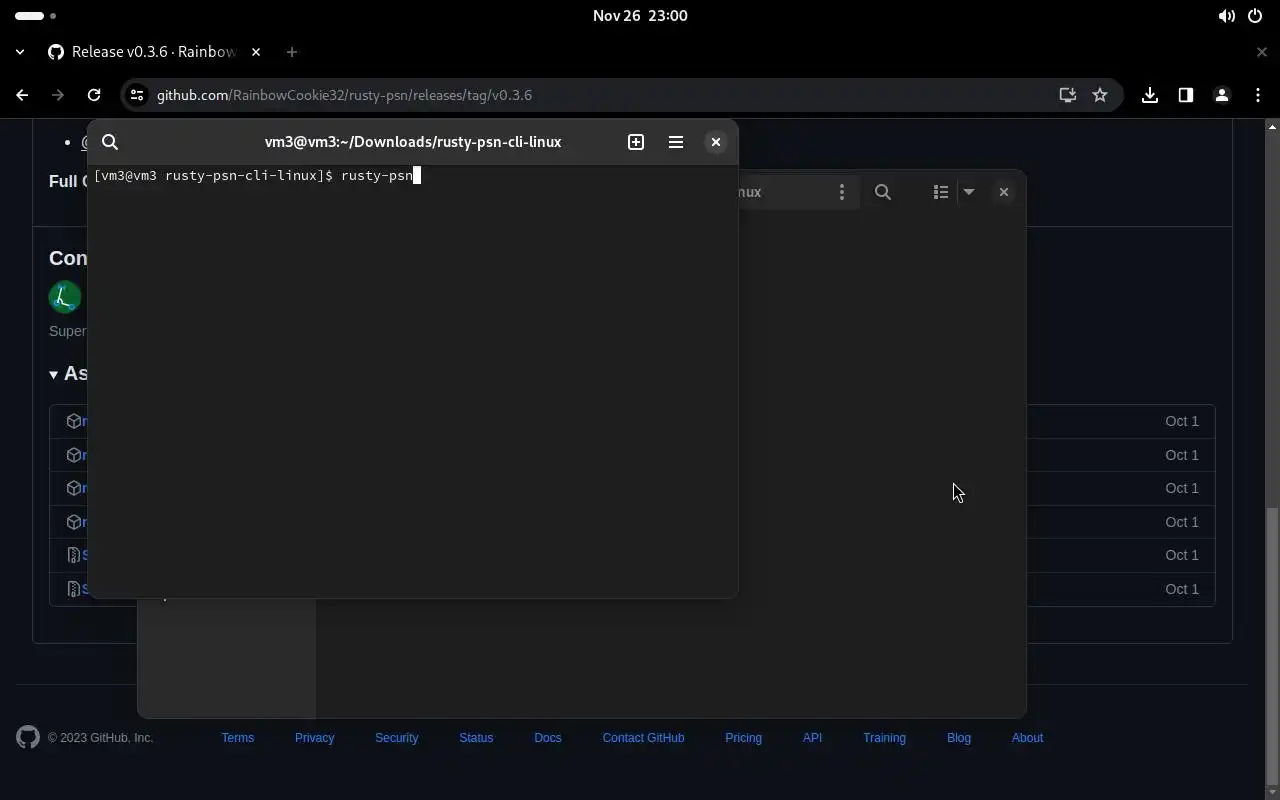The width and height of the screenshot is (1280, 800).
Task: Click the contributor avatar
Action: coord(65,297)
